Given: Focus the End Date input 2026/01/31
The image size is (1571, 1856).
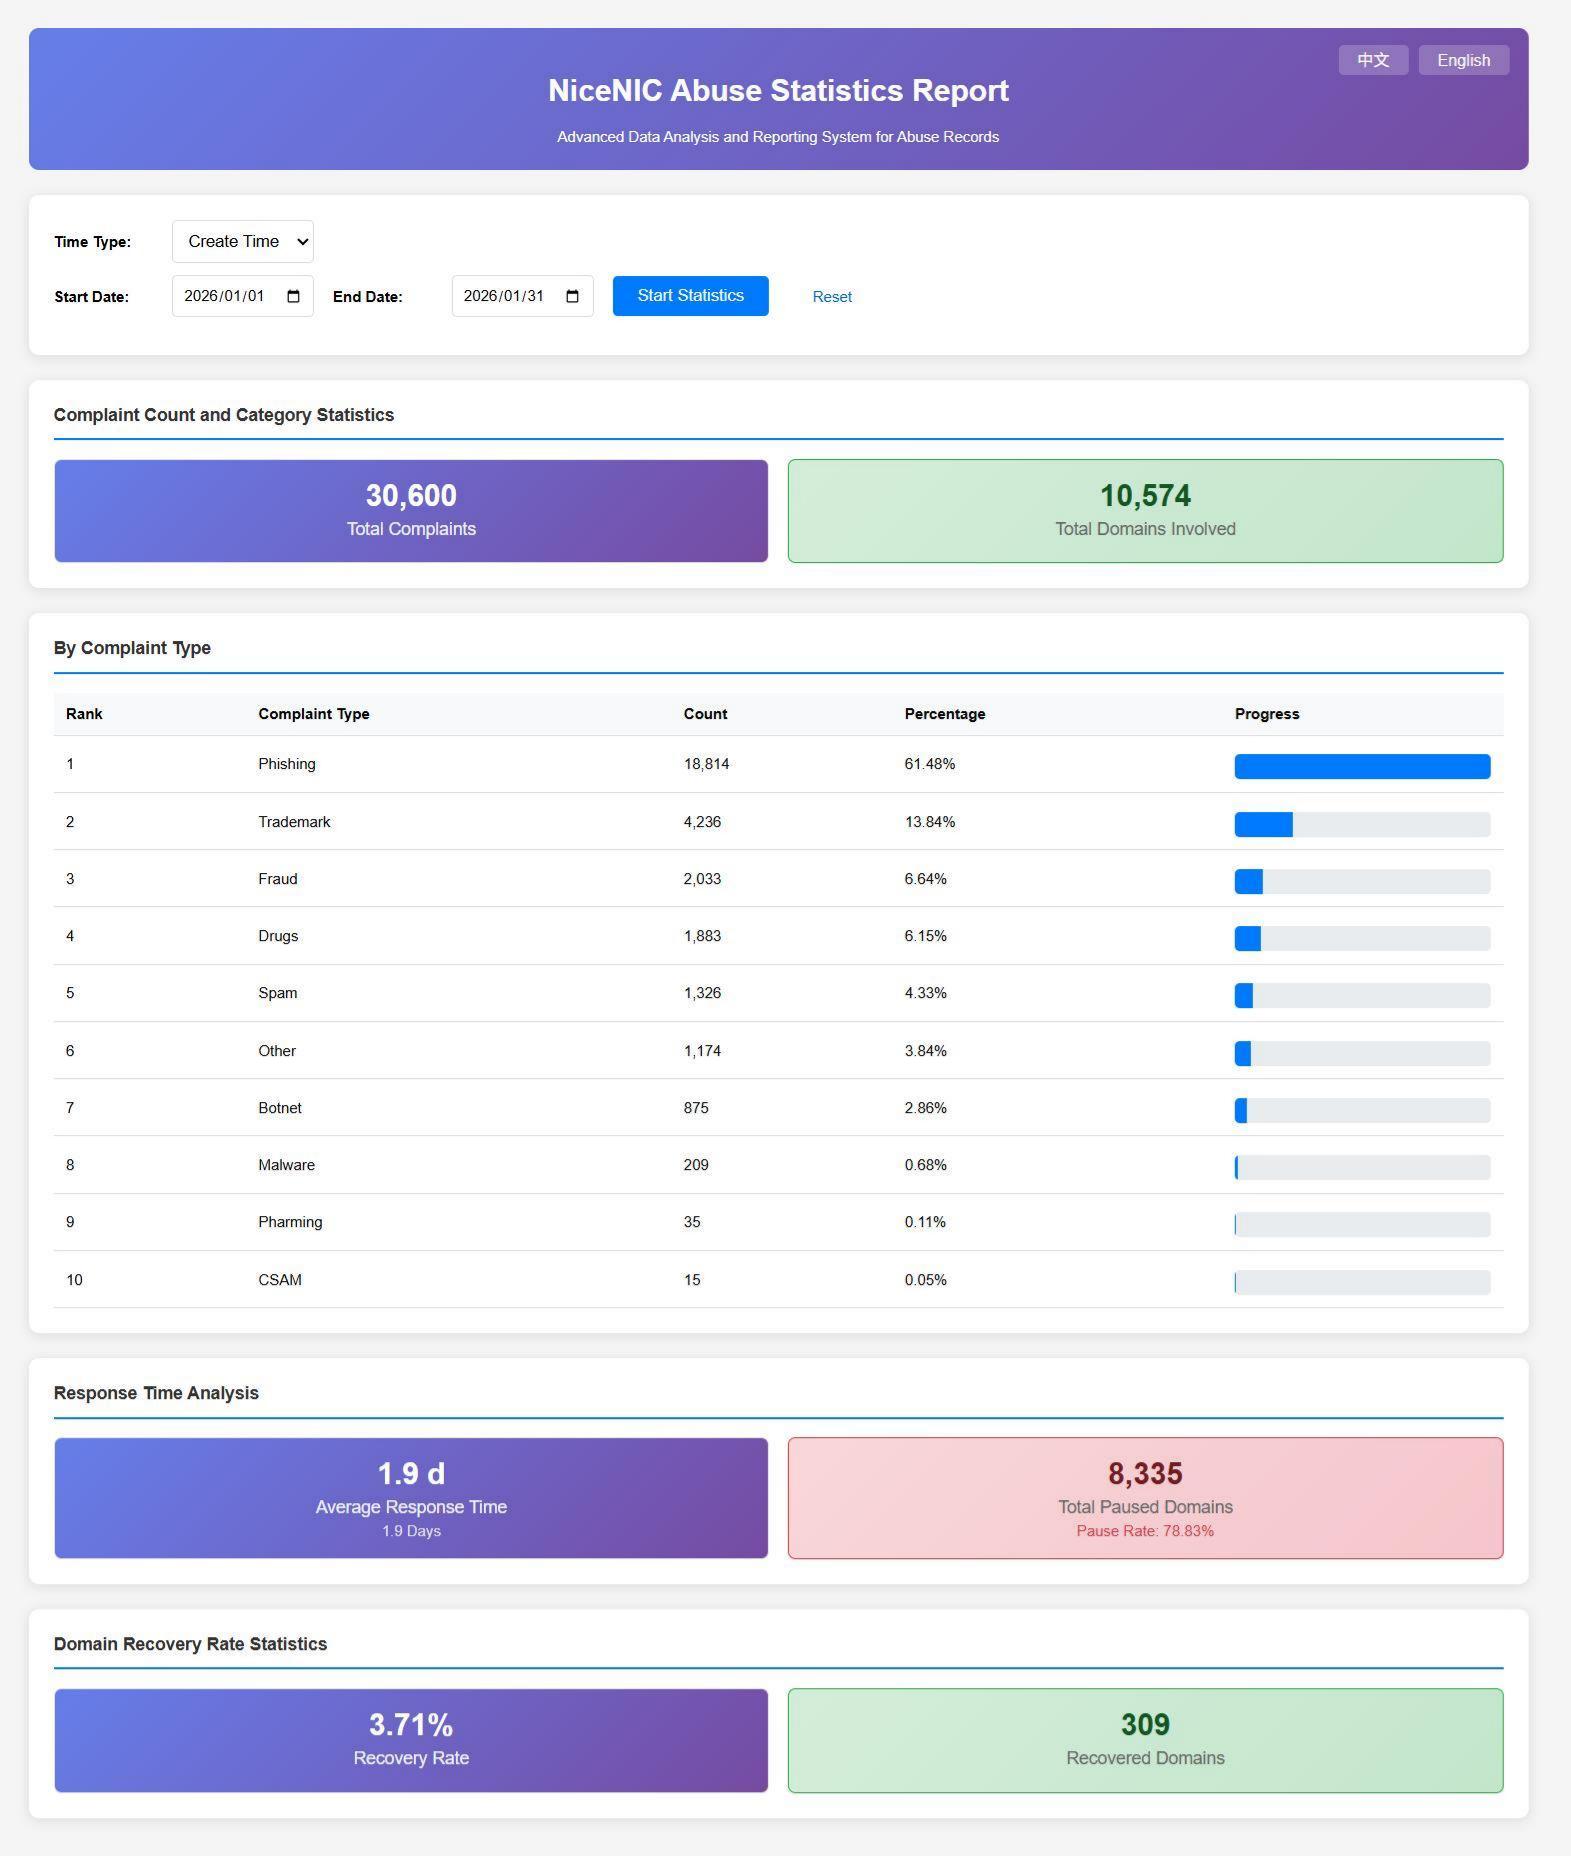Looking at the screenshot, I should click(x=523, y=296).
